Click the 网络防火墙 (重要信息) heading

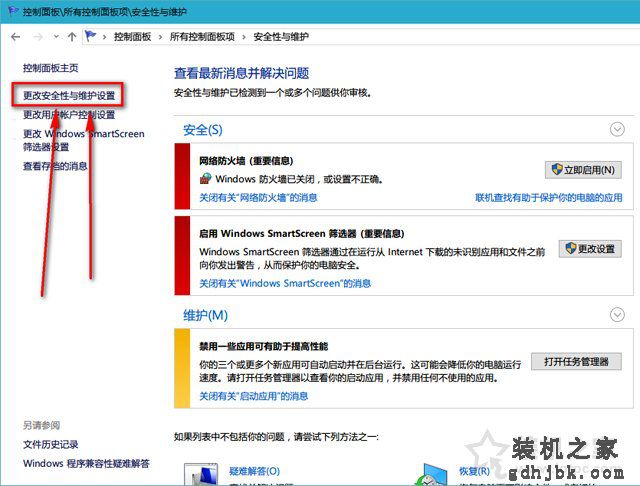pyautogui.click(x=246, y=161)
